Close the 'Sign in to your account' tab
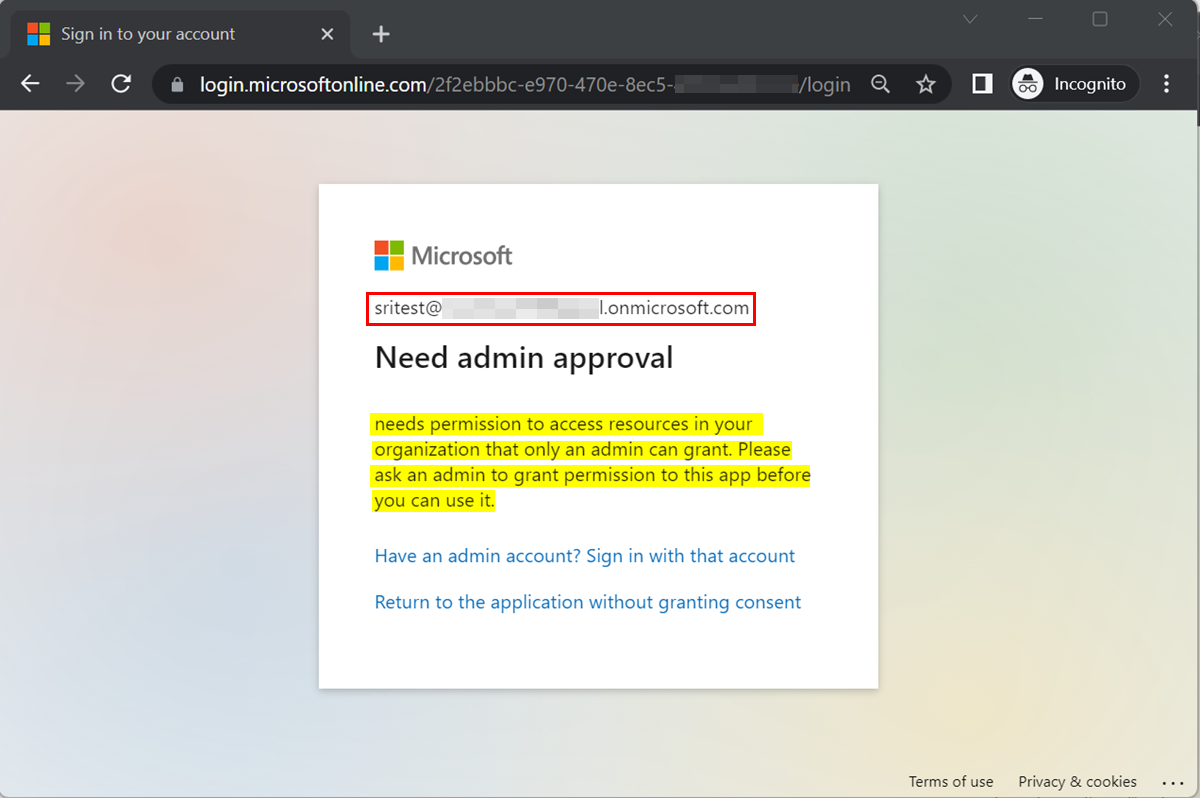Viewport: 1200px width, 798px height. pos(327,34)
